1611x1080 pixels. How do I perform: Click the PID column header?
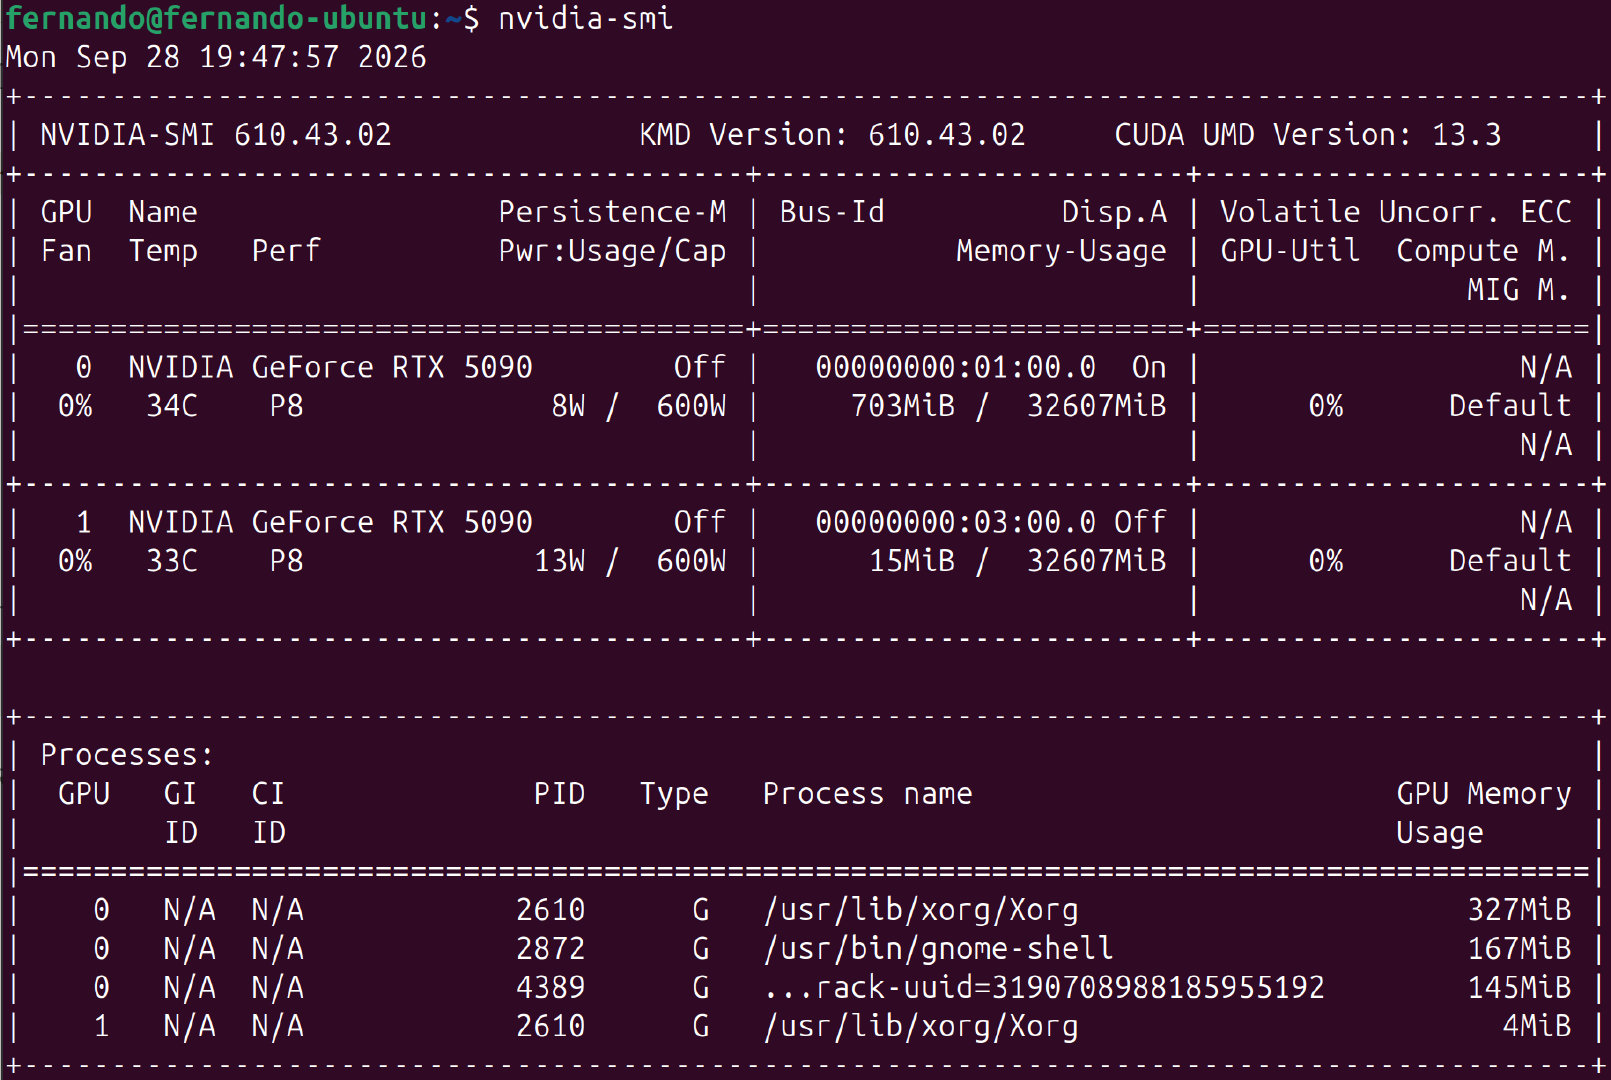click(559, 794)
